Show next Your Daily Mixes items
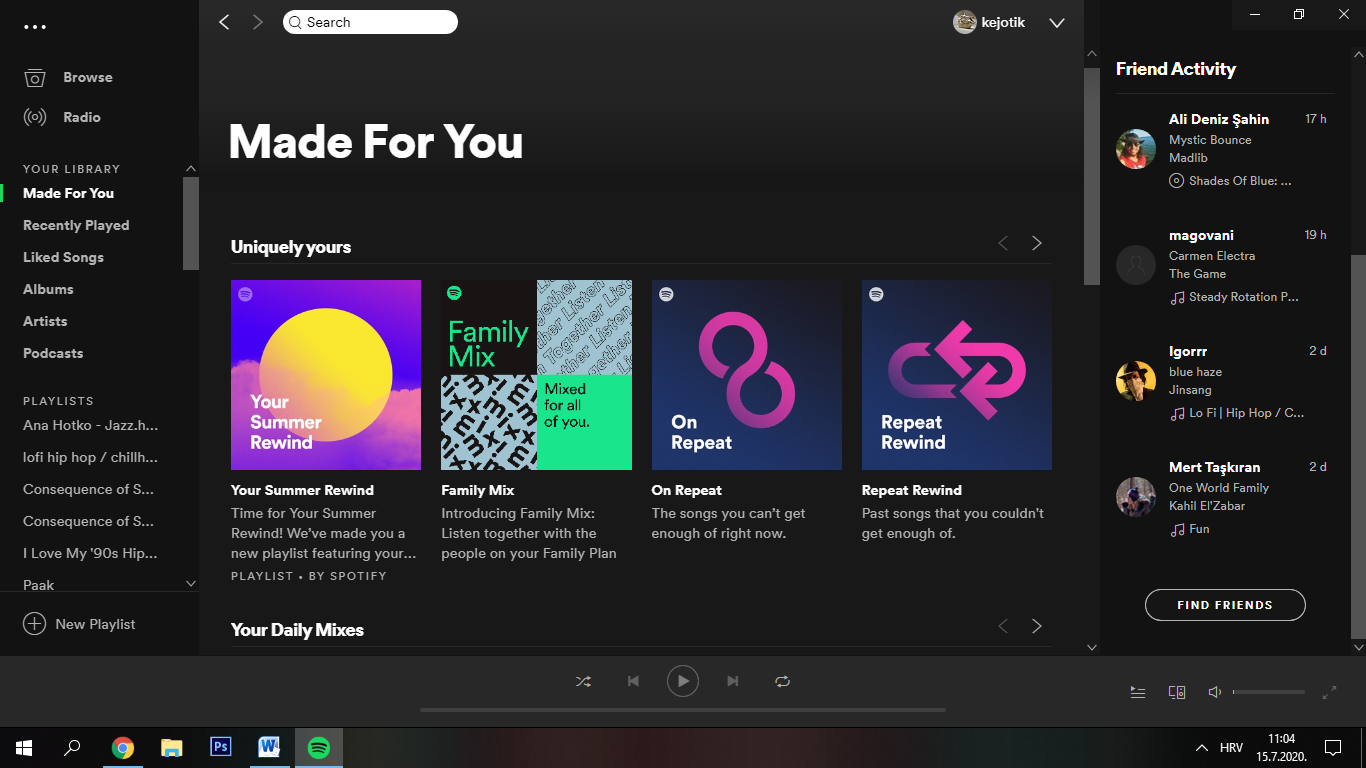This screenshot has height=768, width=1366. click(1037, 626)
